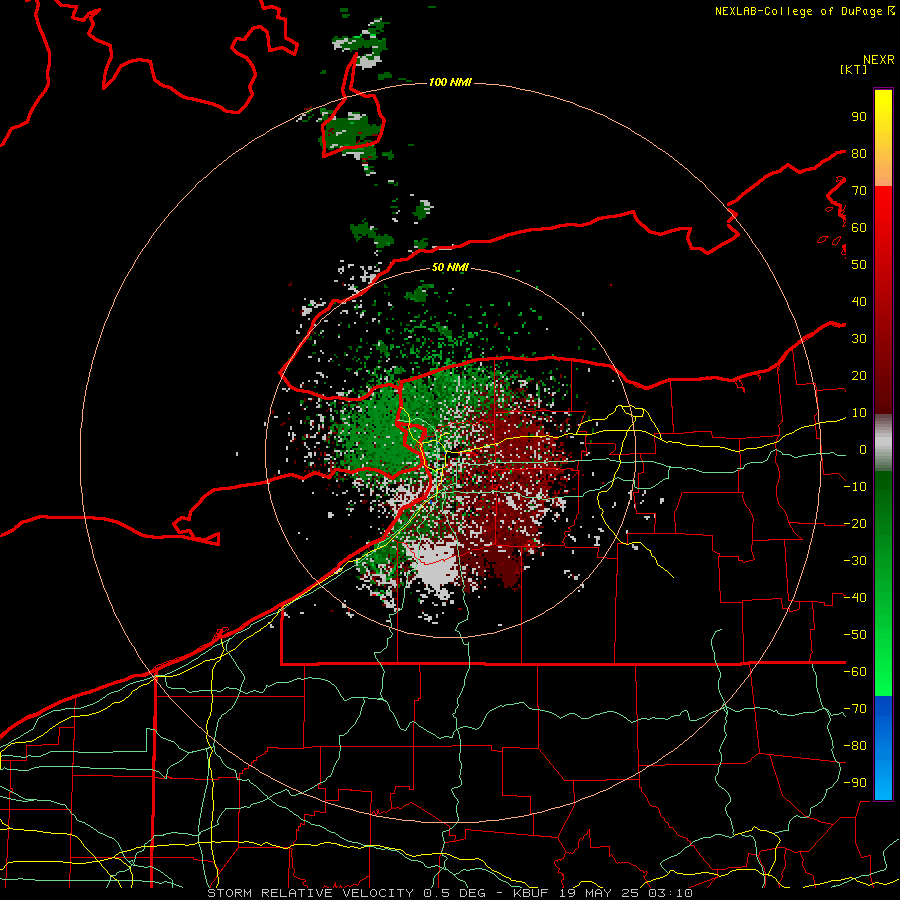900x900 pixels.
Task: Pick the gray zero-velocity segment of color bar
Action: (x=883, y=443)
